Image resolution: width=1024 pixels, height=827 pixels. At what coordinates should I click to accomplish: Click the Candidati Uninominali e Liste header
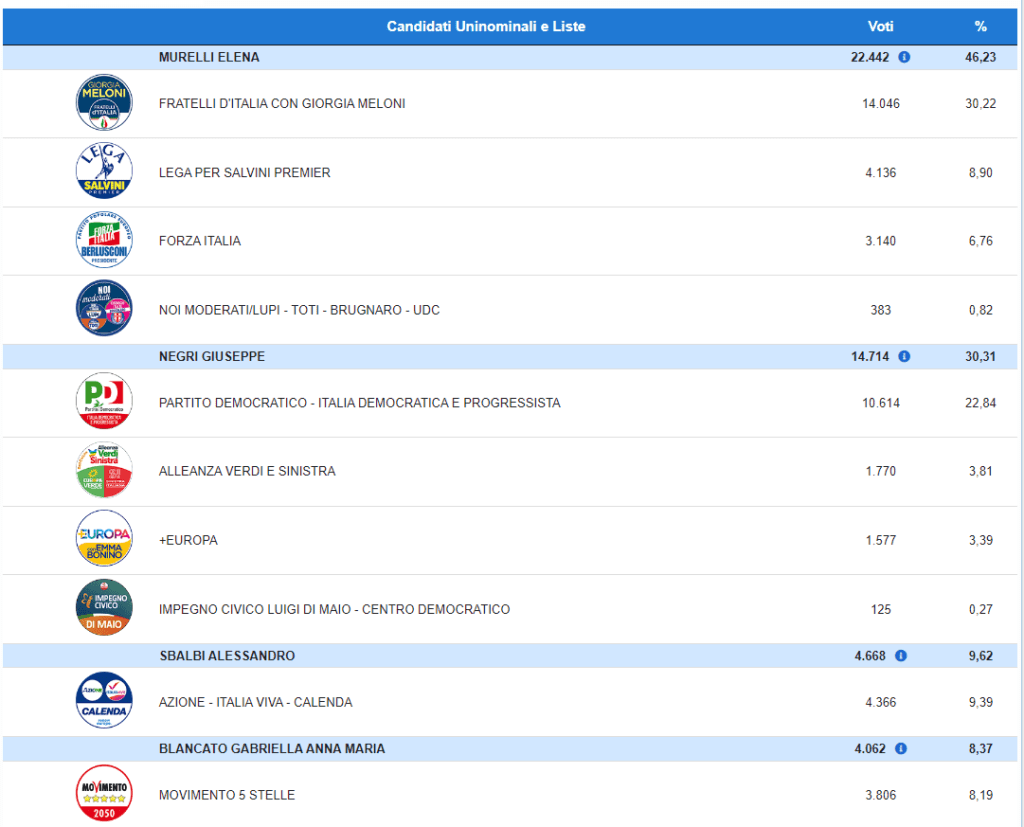tap(486, 27)
